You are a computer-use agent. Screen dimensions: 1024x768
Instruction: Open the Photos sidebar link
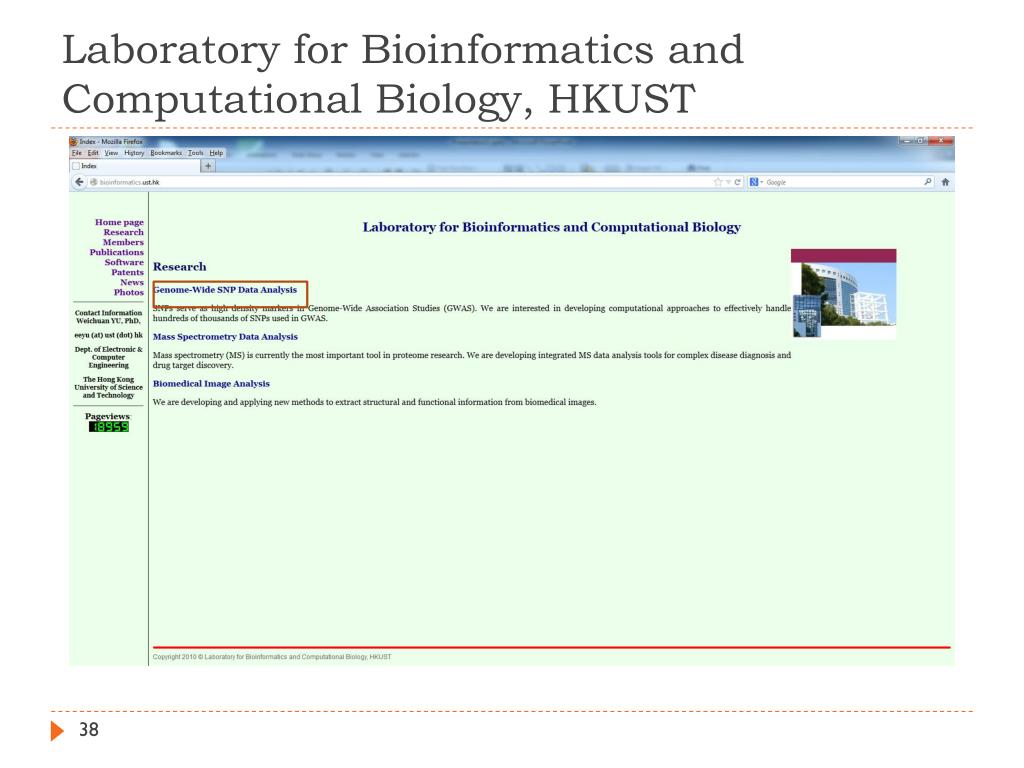(x=129, y=293)
